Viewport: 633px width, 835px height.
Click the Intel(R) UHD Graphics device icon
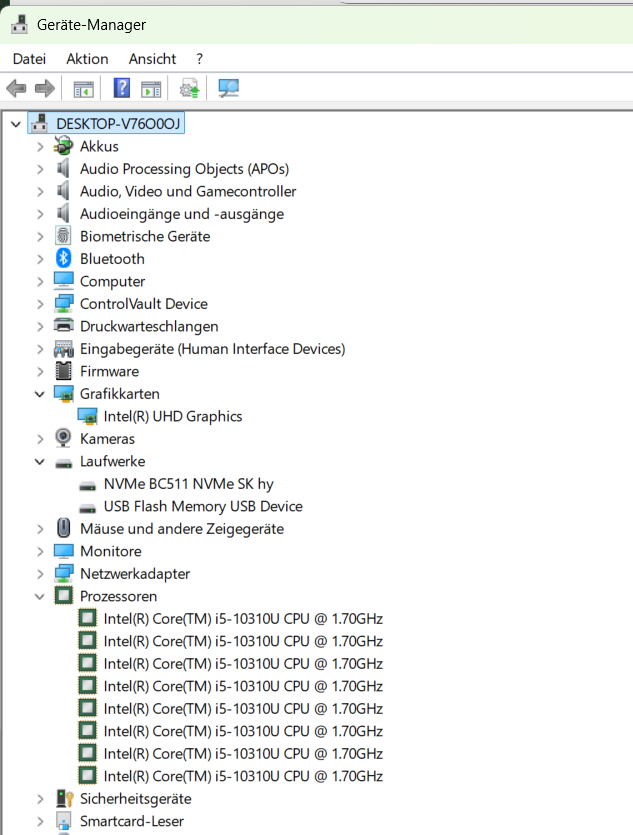click(x=87, y=416)
